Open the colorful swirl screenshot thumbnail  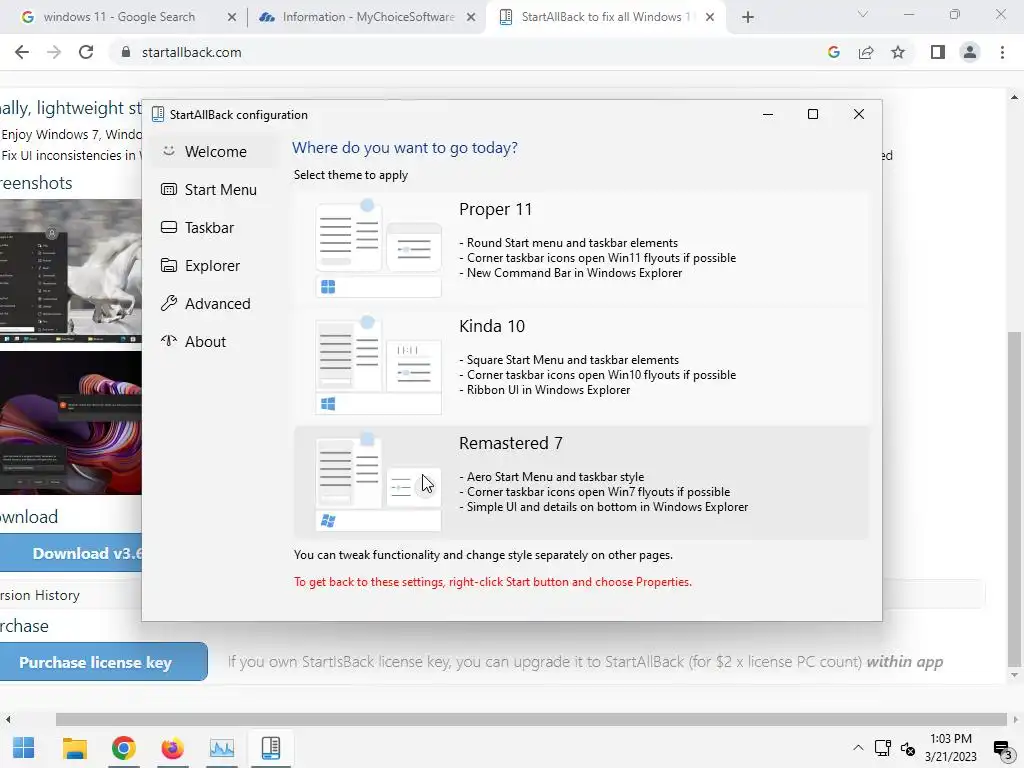(71, 423)
